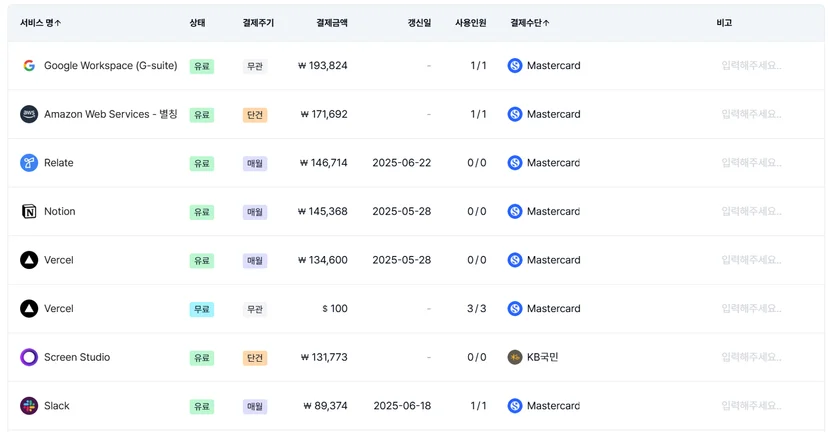The width and height of the screenshot is (828, 435).
Task: Click the Slack logo icon
Action: tap(29, 406)
